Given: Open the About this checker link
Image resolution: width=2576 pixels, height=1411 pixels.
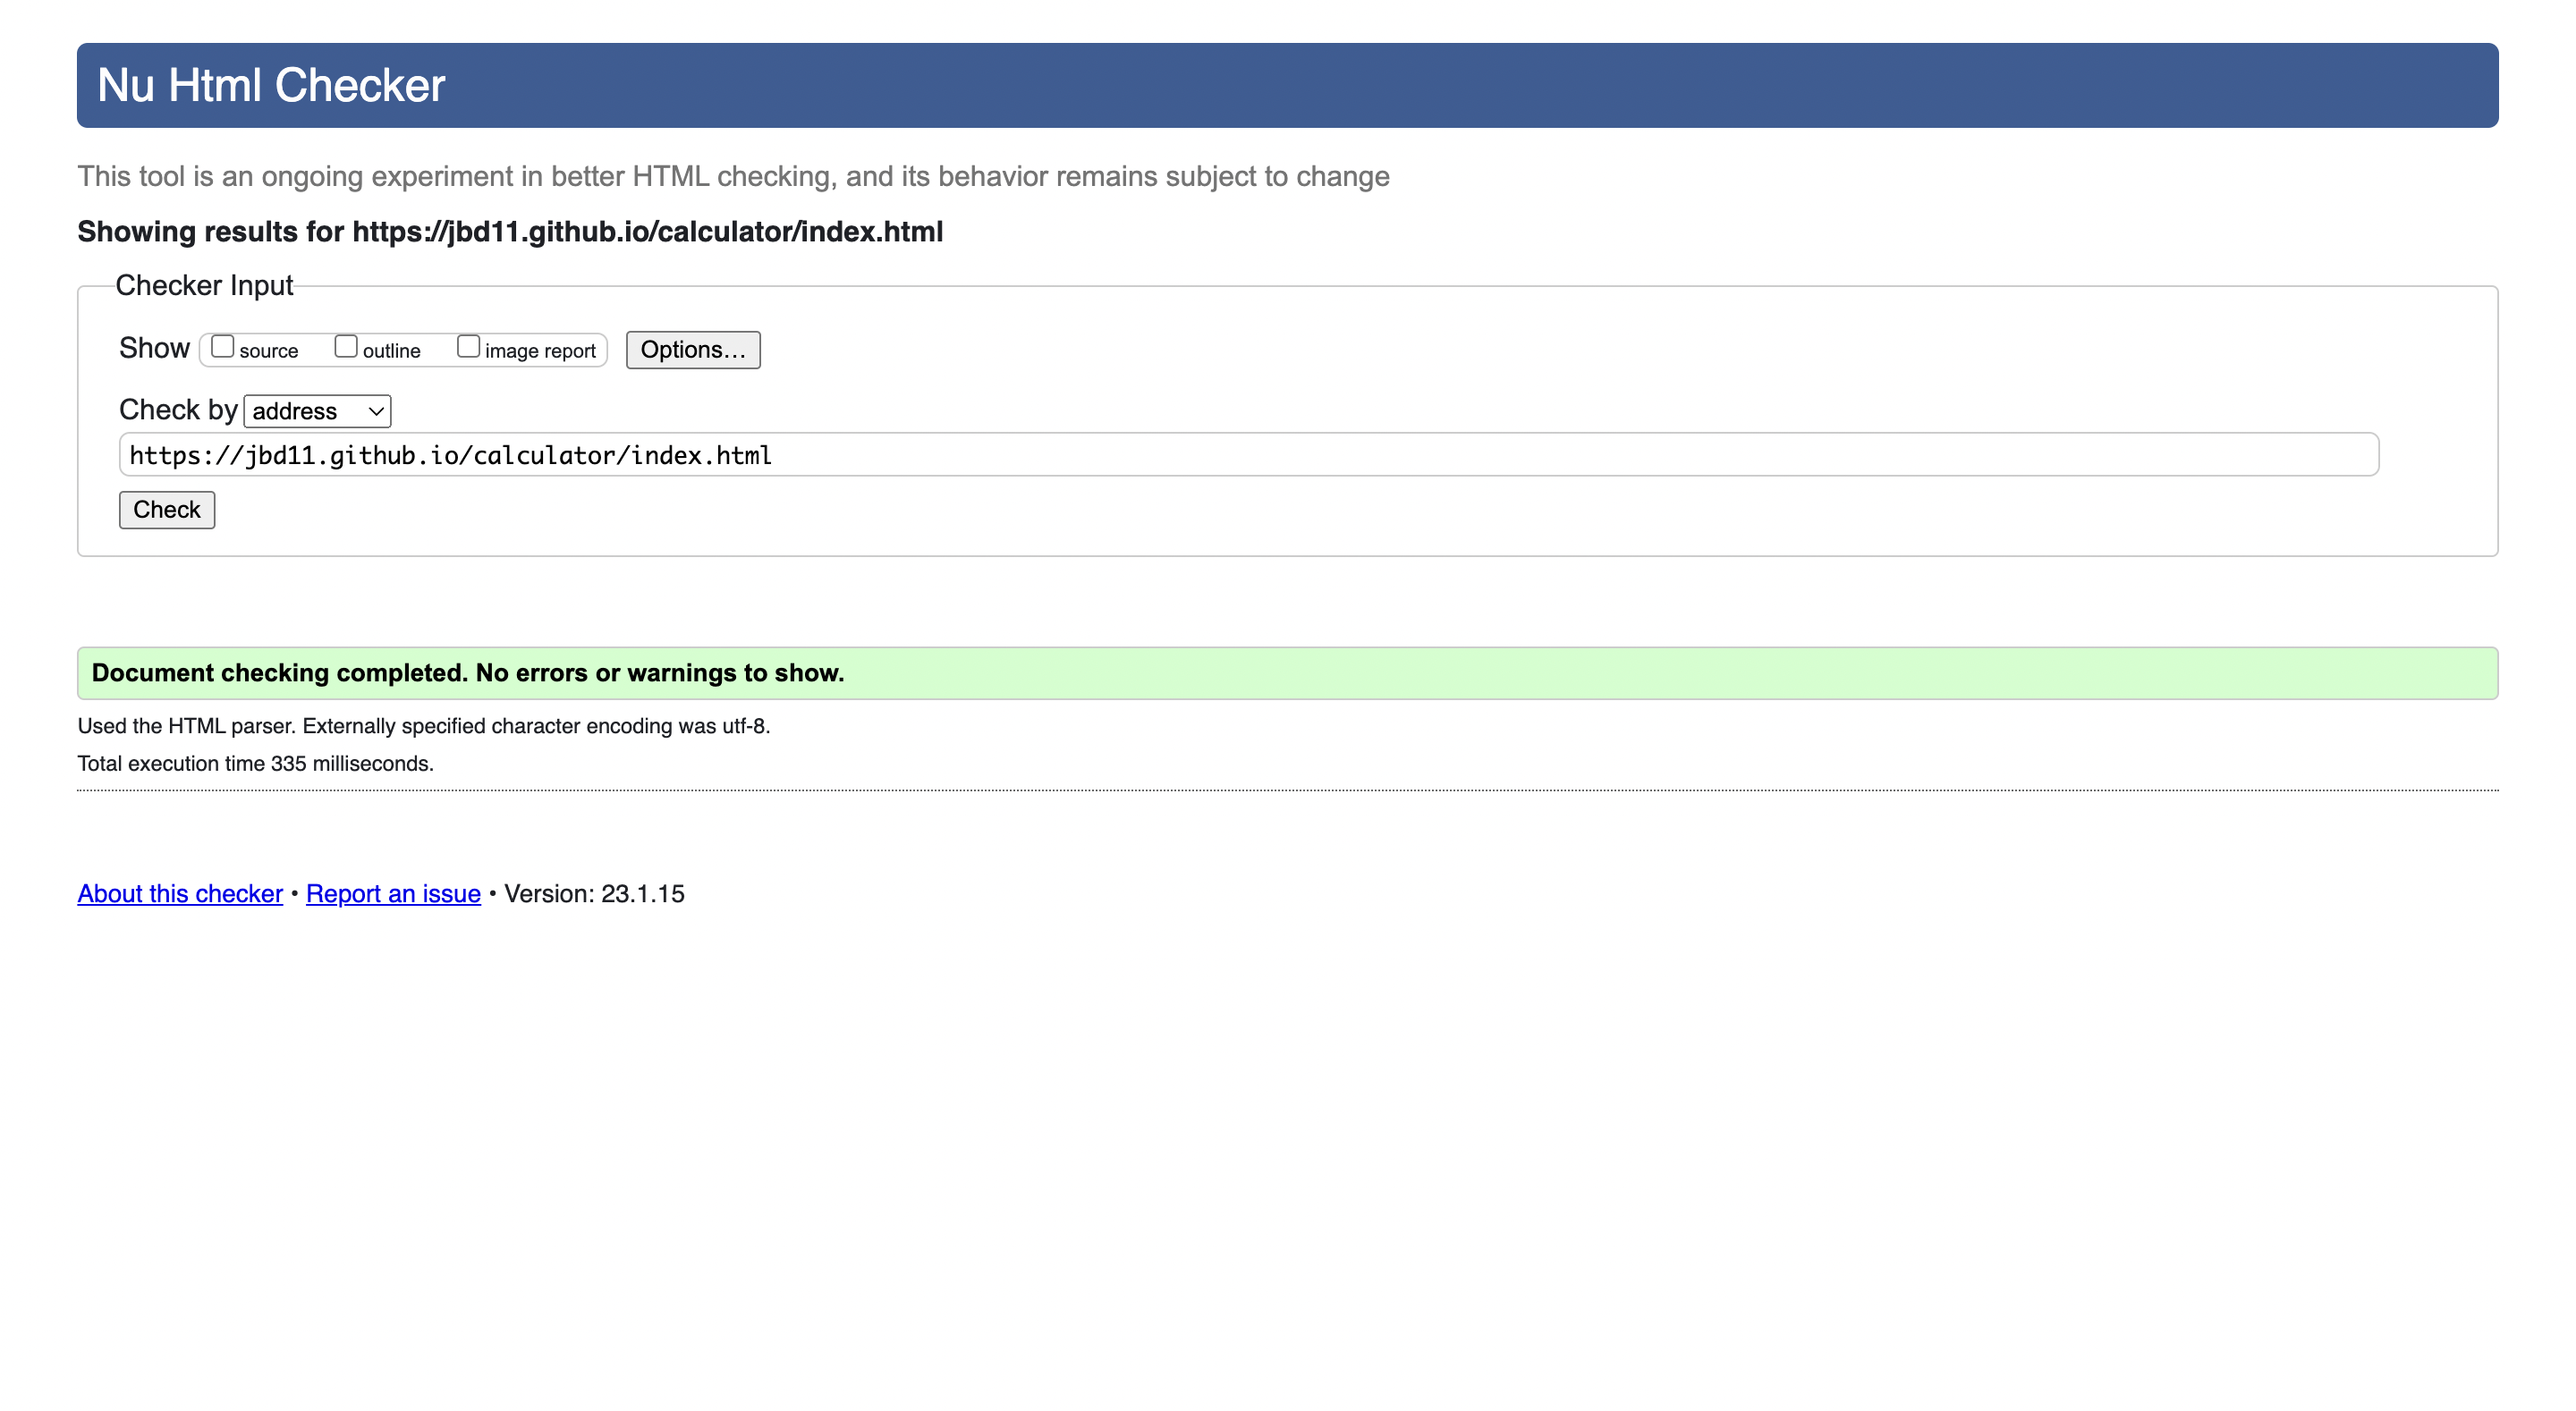Looking at the screenshot, I should tap(180, 893).
